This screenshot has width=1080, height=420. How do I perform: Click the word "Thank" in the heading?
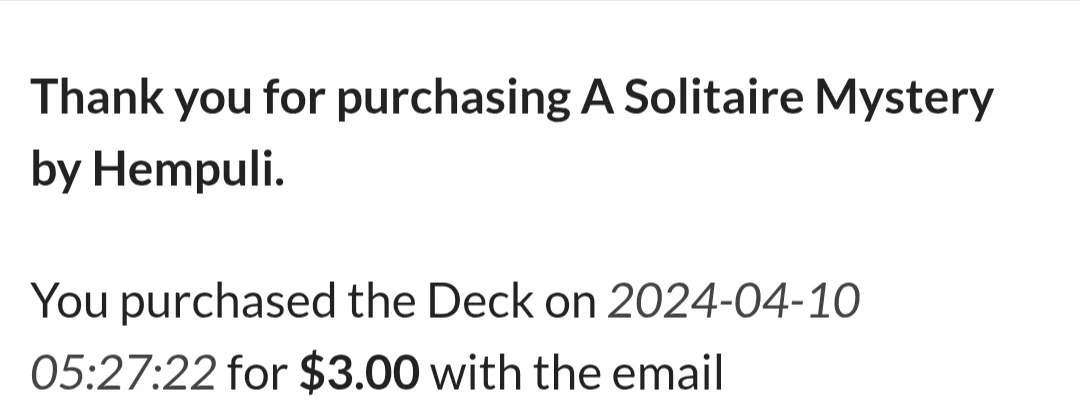(97, 97)
